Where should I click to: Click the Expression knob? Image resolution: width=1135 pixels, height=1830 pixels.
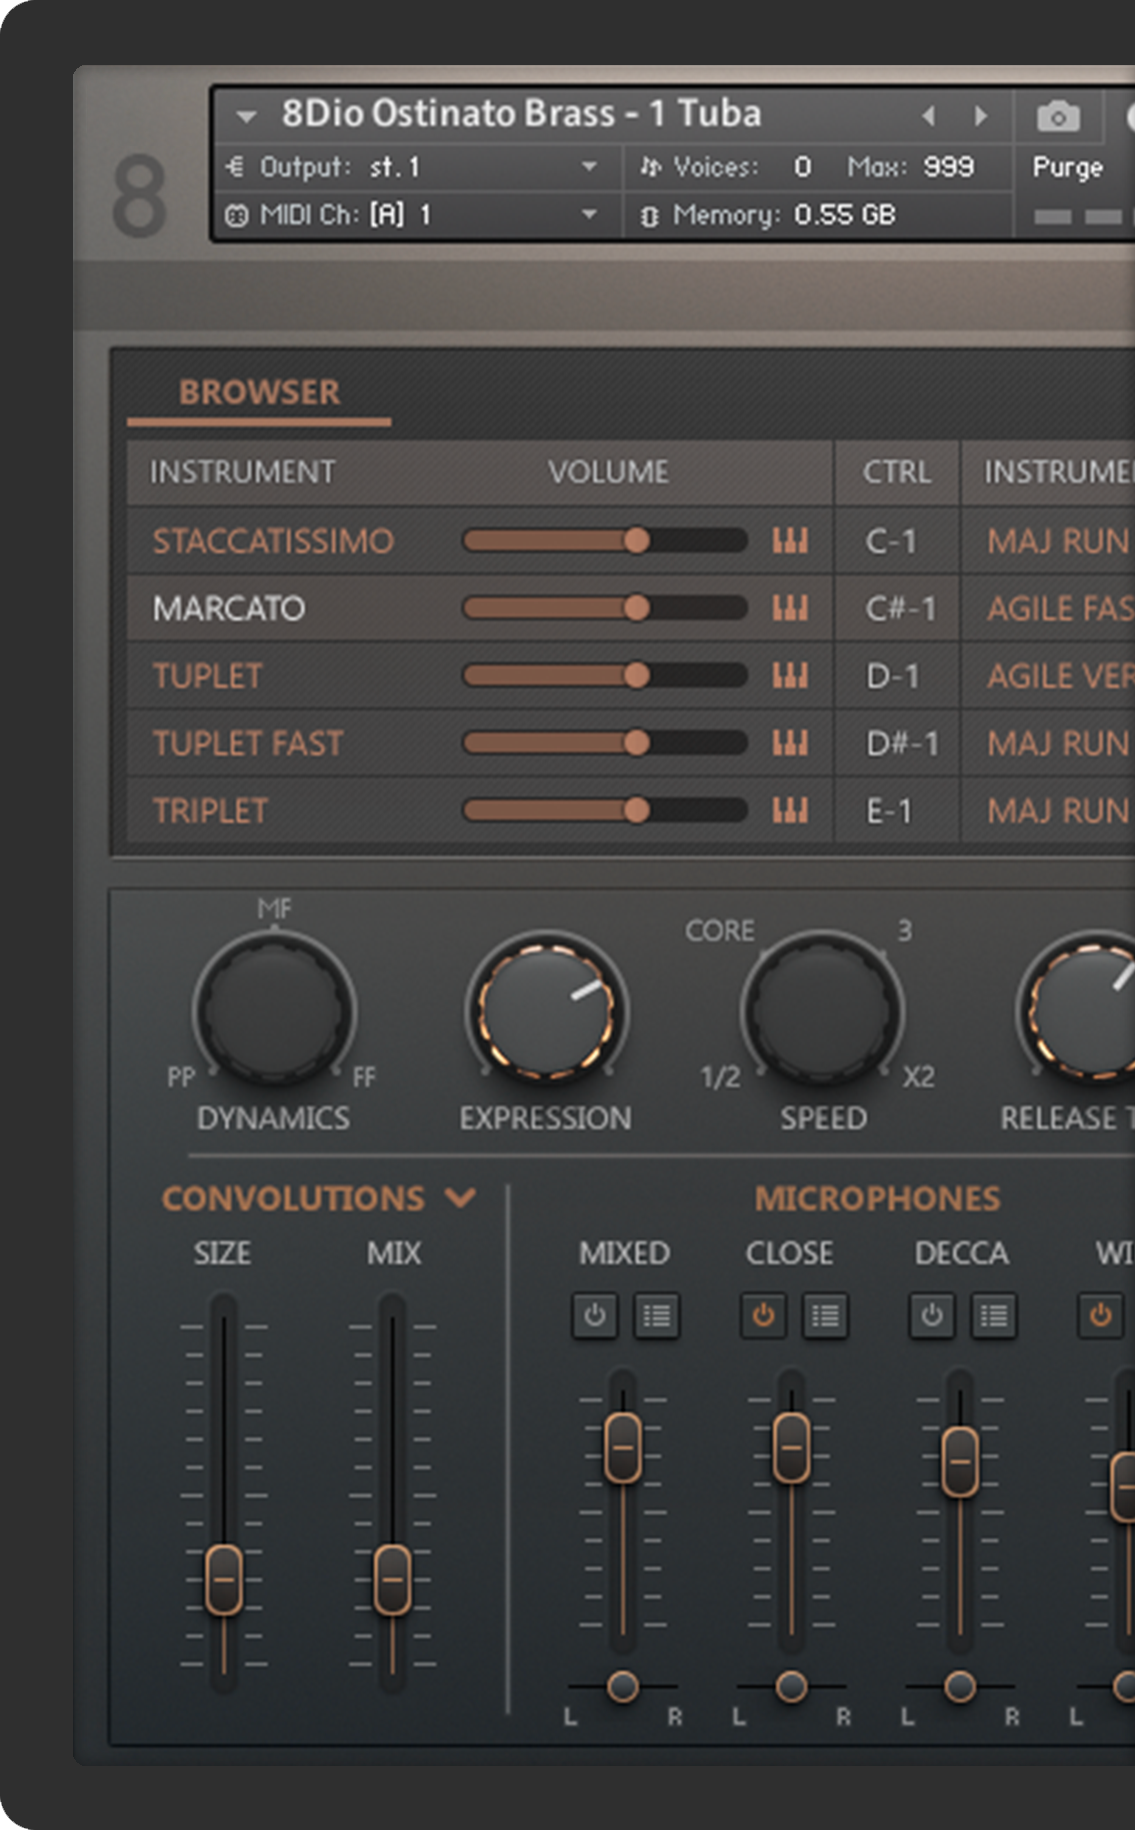click(546, 1008)
